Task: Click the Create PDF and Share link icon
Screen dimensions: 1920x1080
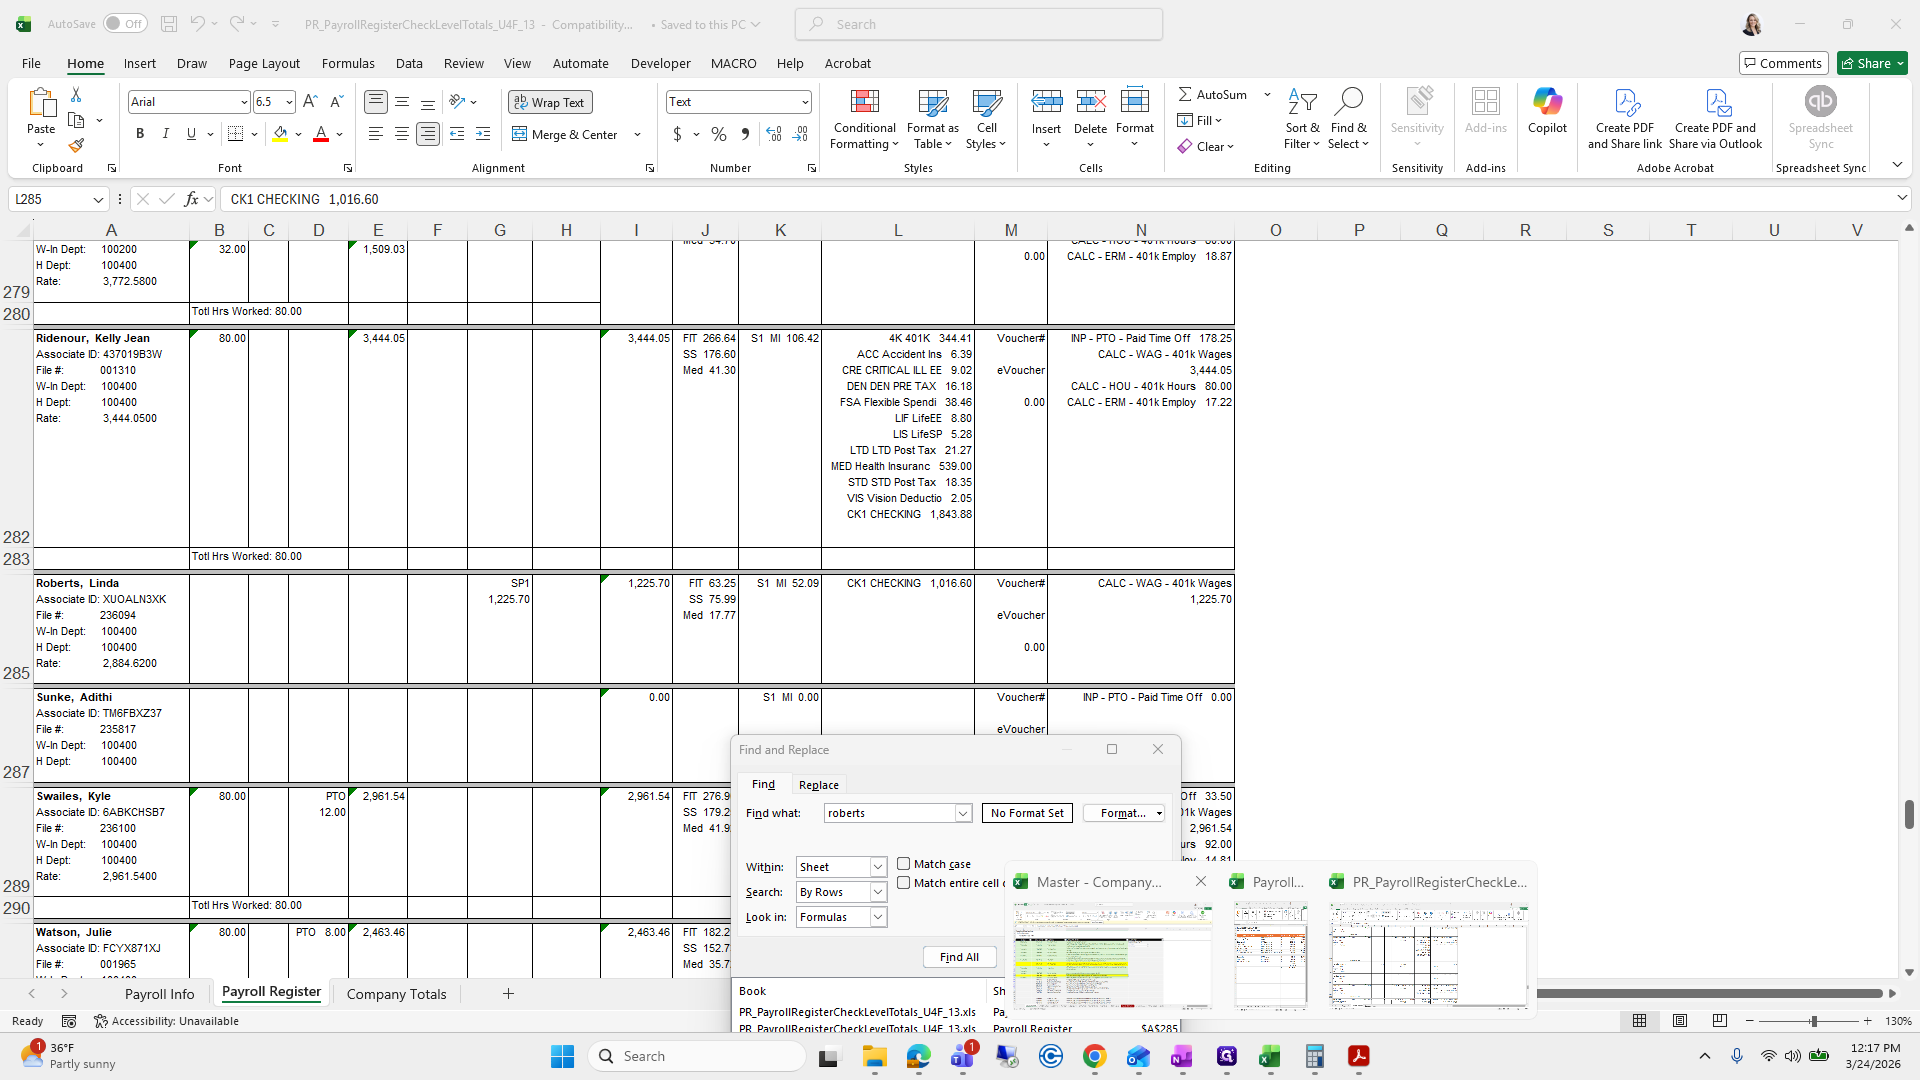Action: tap(1625, 102)
